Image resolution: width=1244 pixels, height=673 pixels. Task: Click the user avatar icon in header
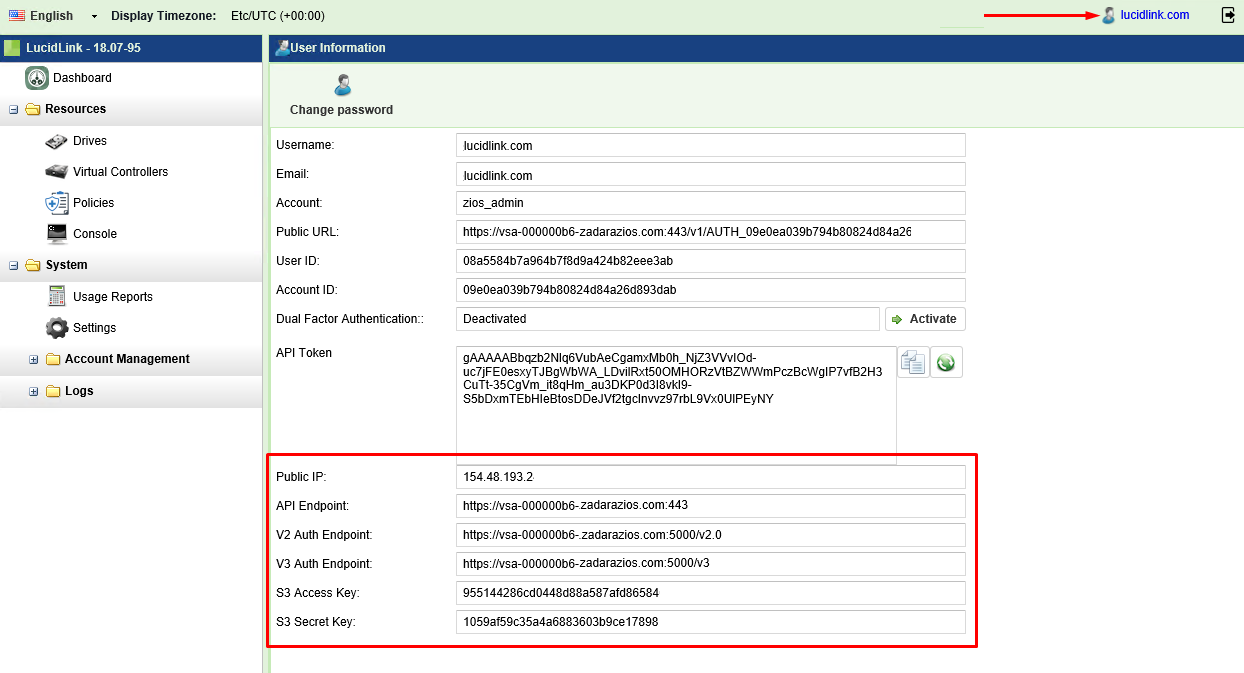point(1108,15)
